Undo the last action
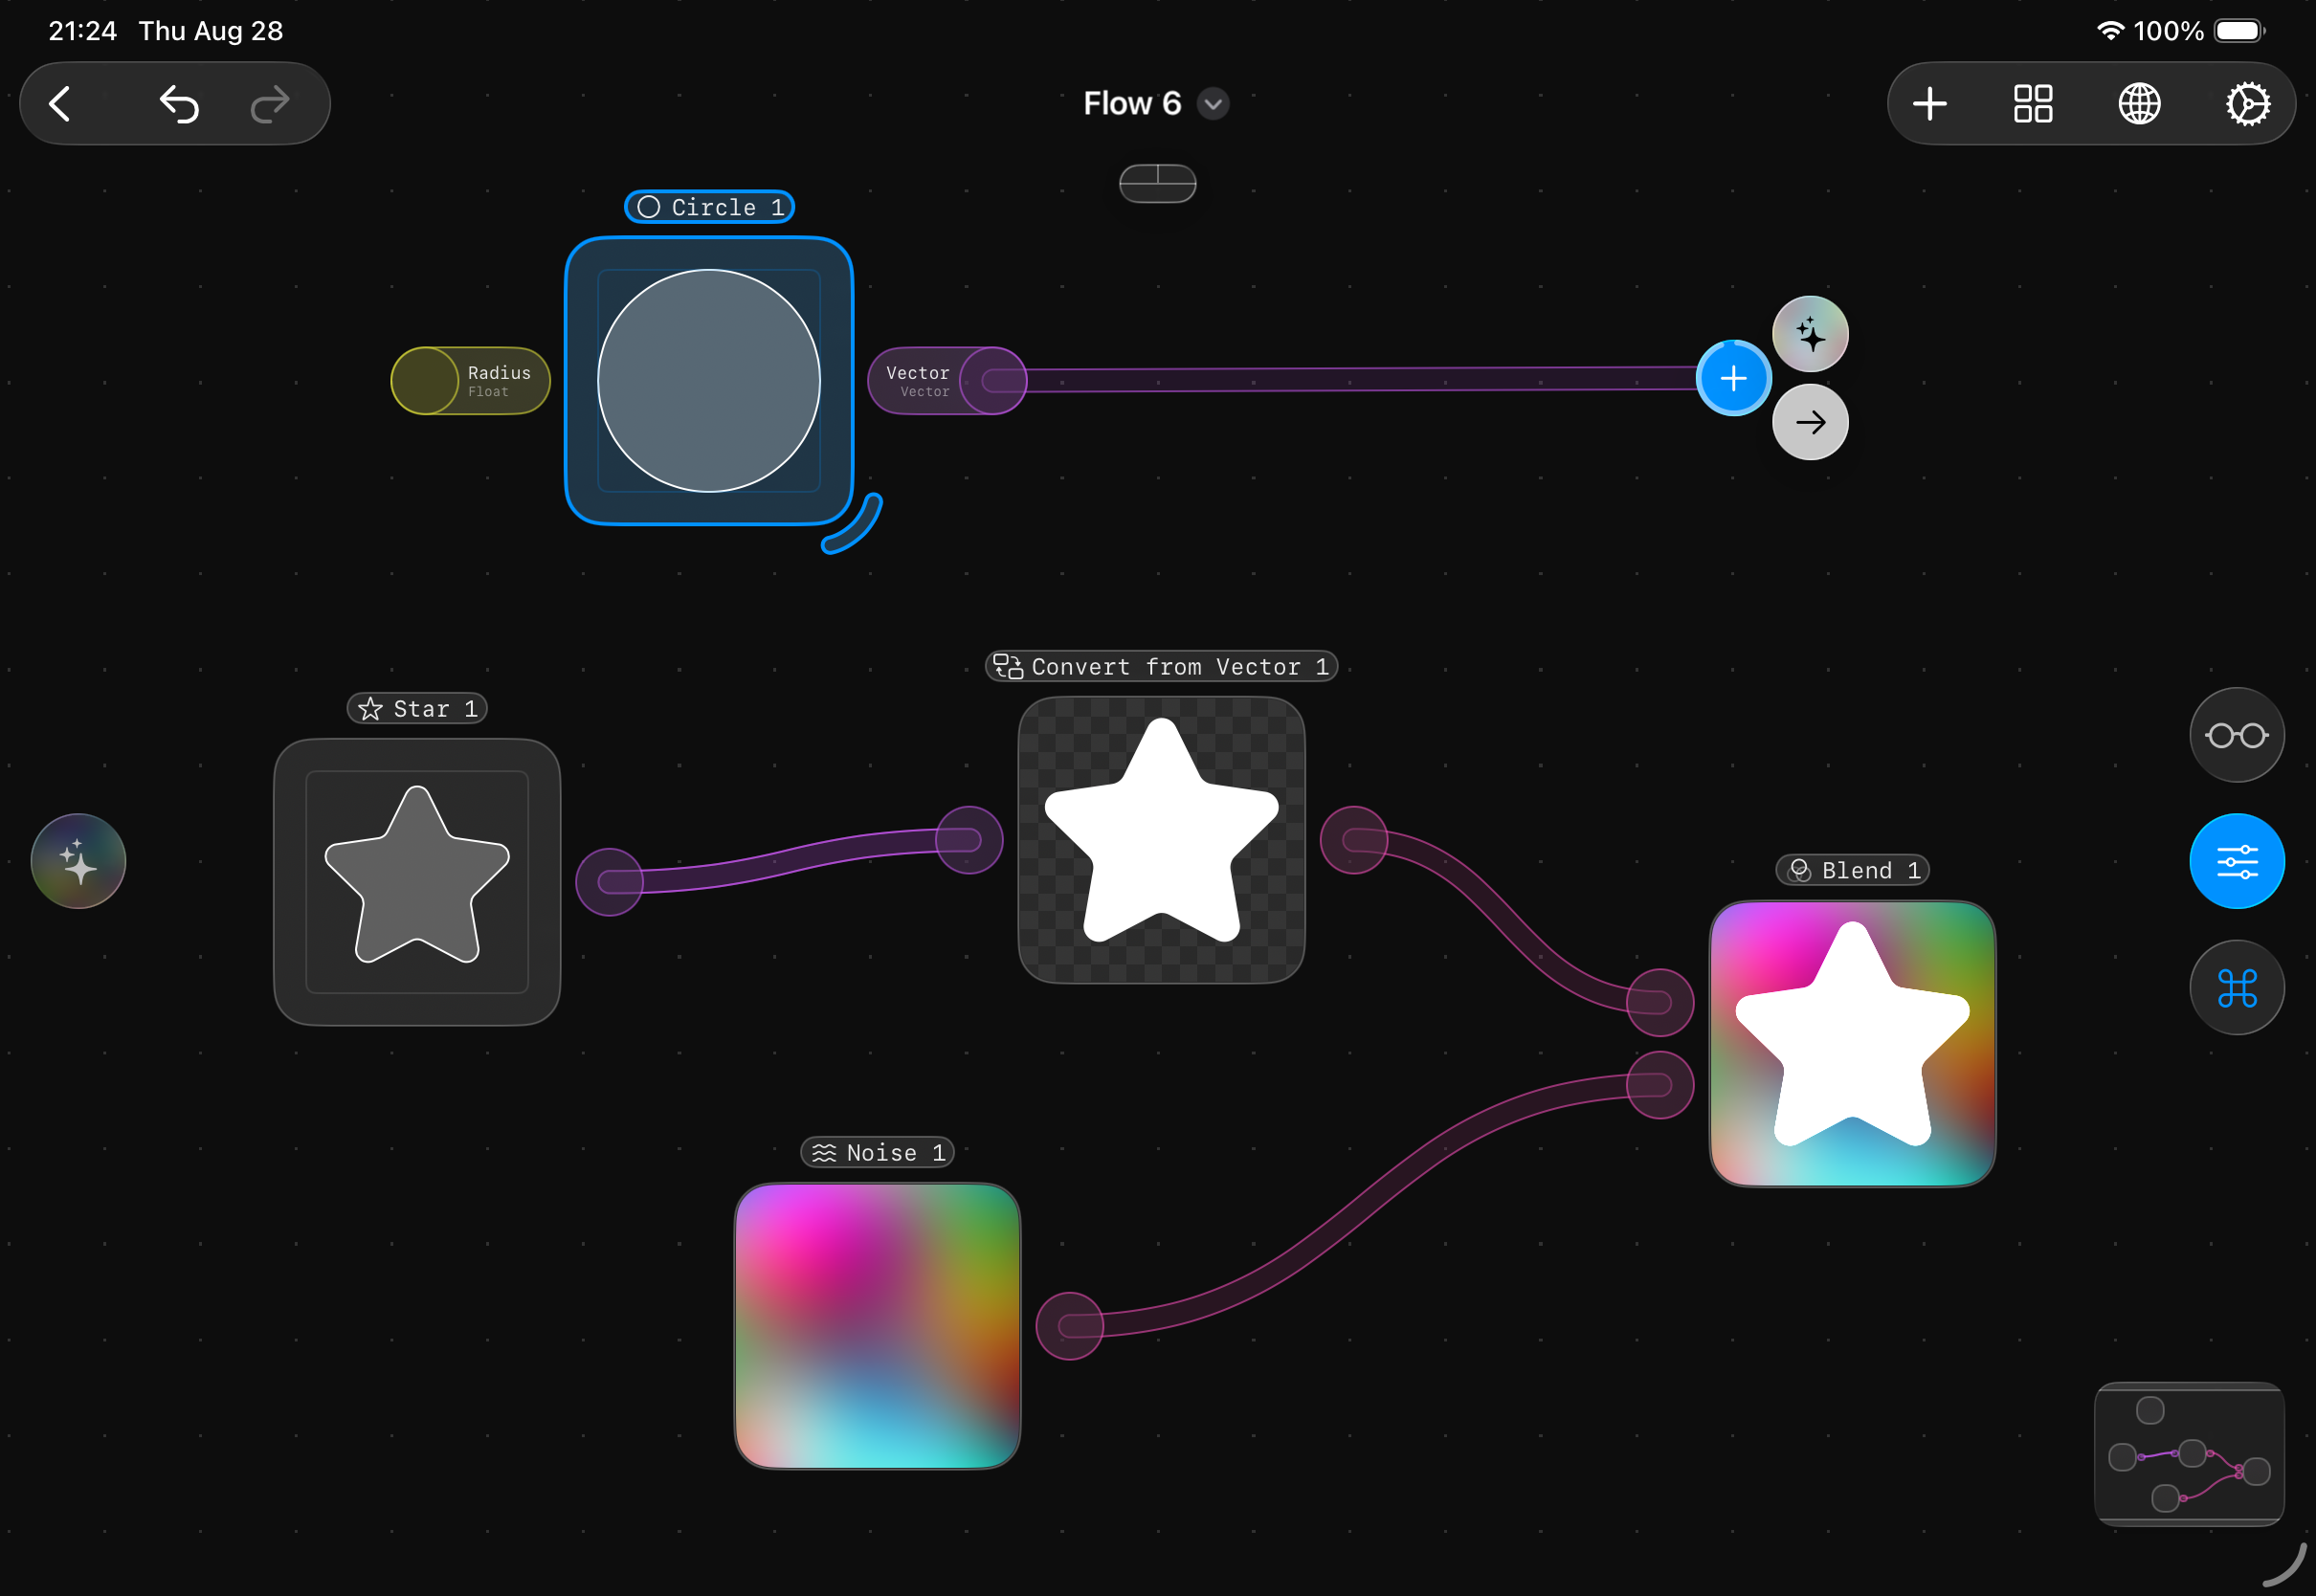 coord(180,103)
